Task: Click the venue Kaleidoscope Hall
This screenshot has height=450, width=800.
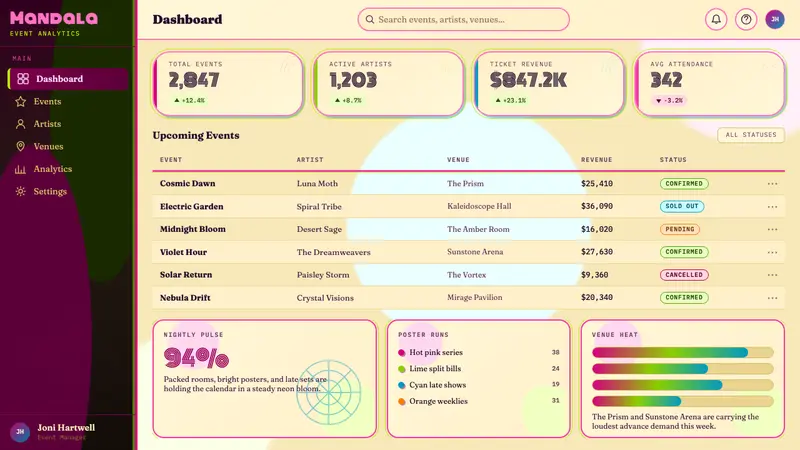Action: [x=479, y=206]
